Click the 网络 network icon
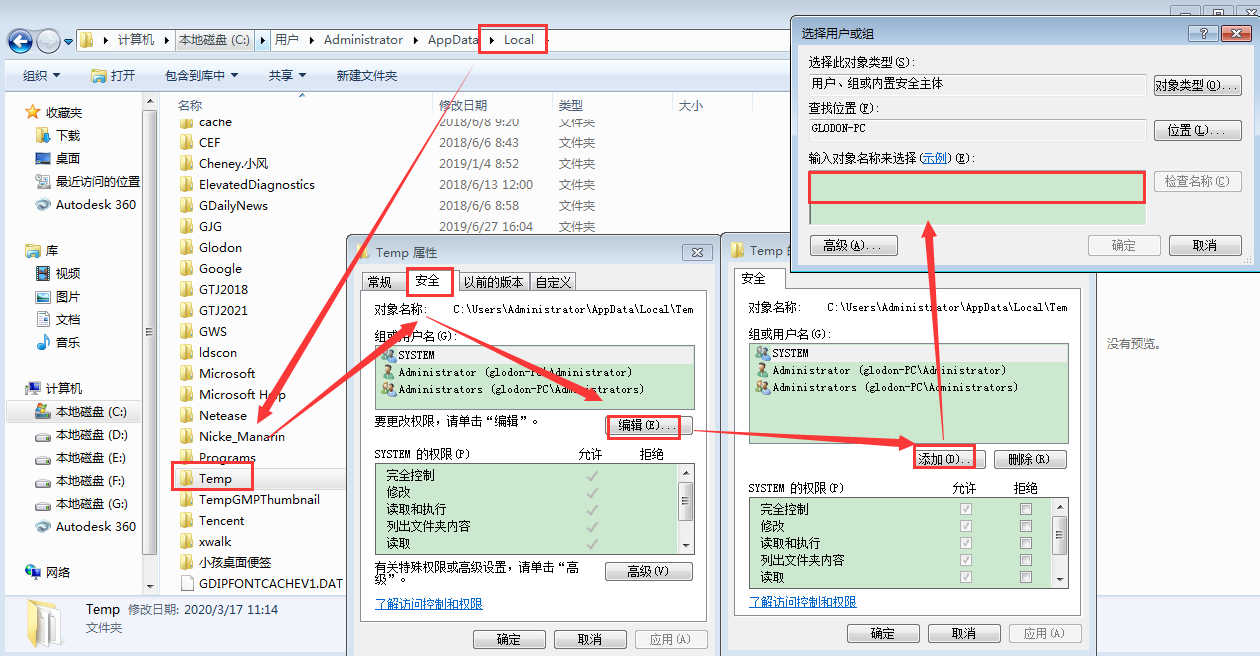This screenshot has width=1260, height=656. 32,572
